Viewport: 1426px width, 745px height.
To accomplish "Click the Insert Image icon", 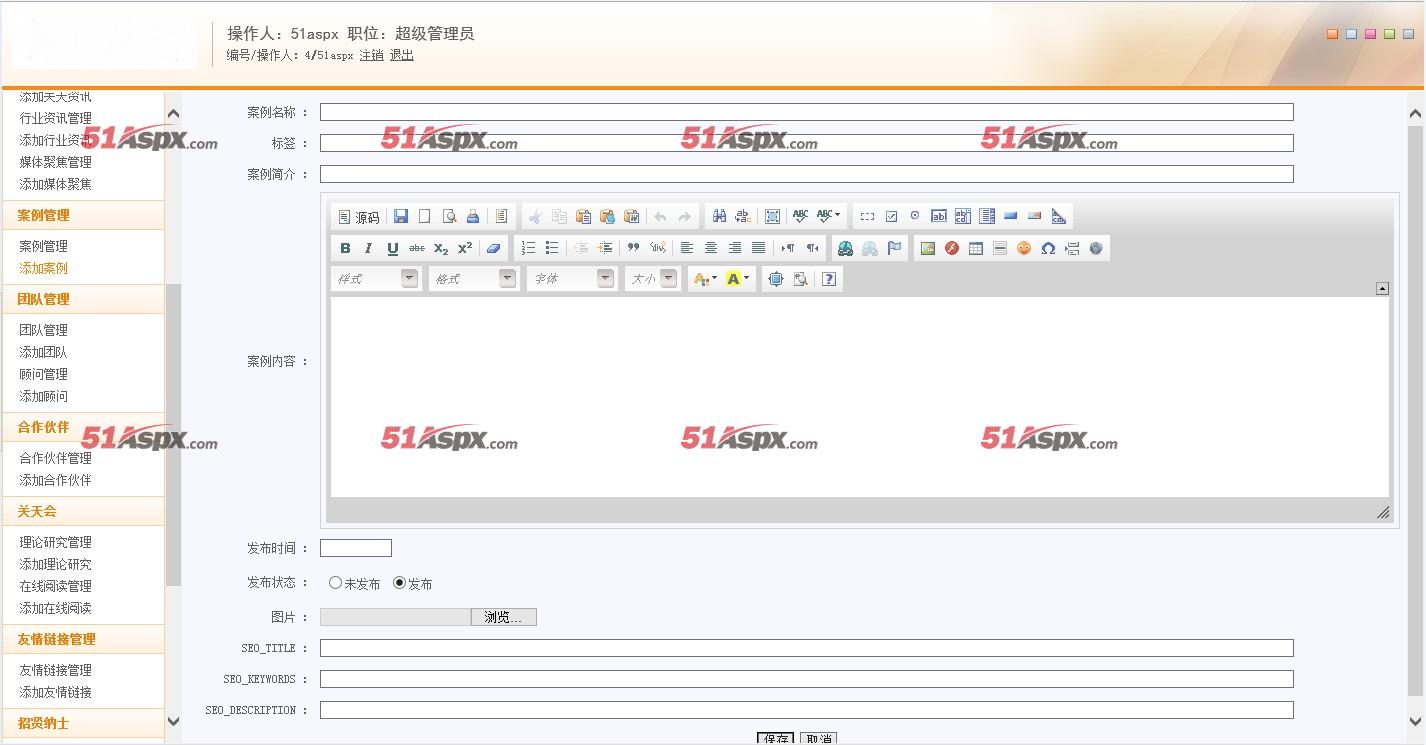I will pyautogui.click(x=927, y=248).
